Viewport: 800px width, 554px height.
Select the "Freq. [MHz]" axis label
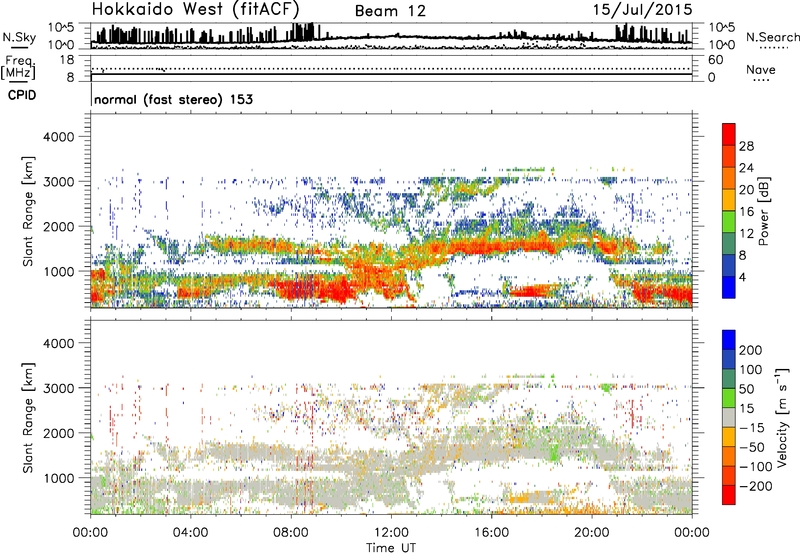click(x=19, y=68)
